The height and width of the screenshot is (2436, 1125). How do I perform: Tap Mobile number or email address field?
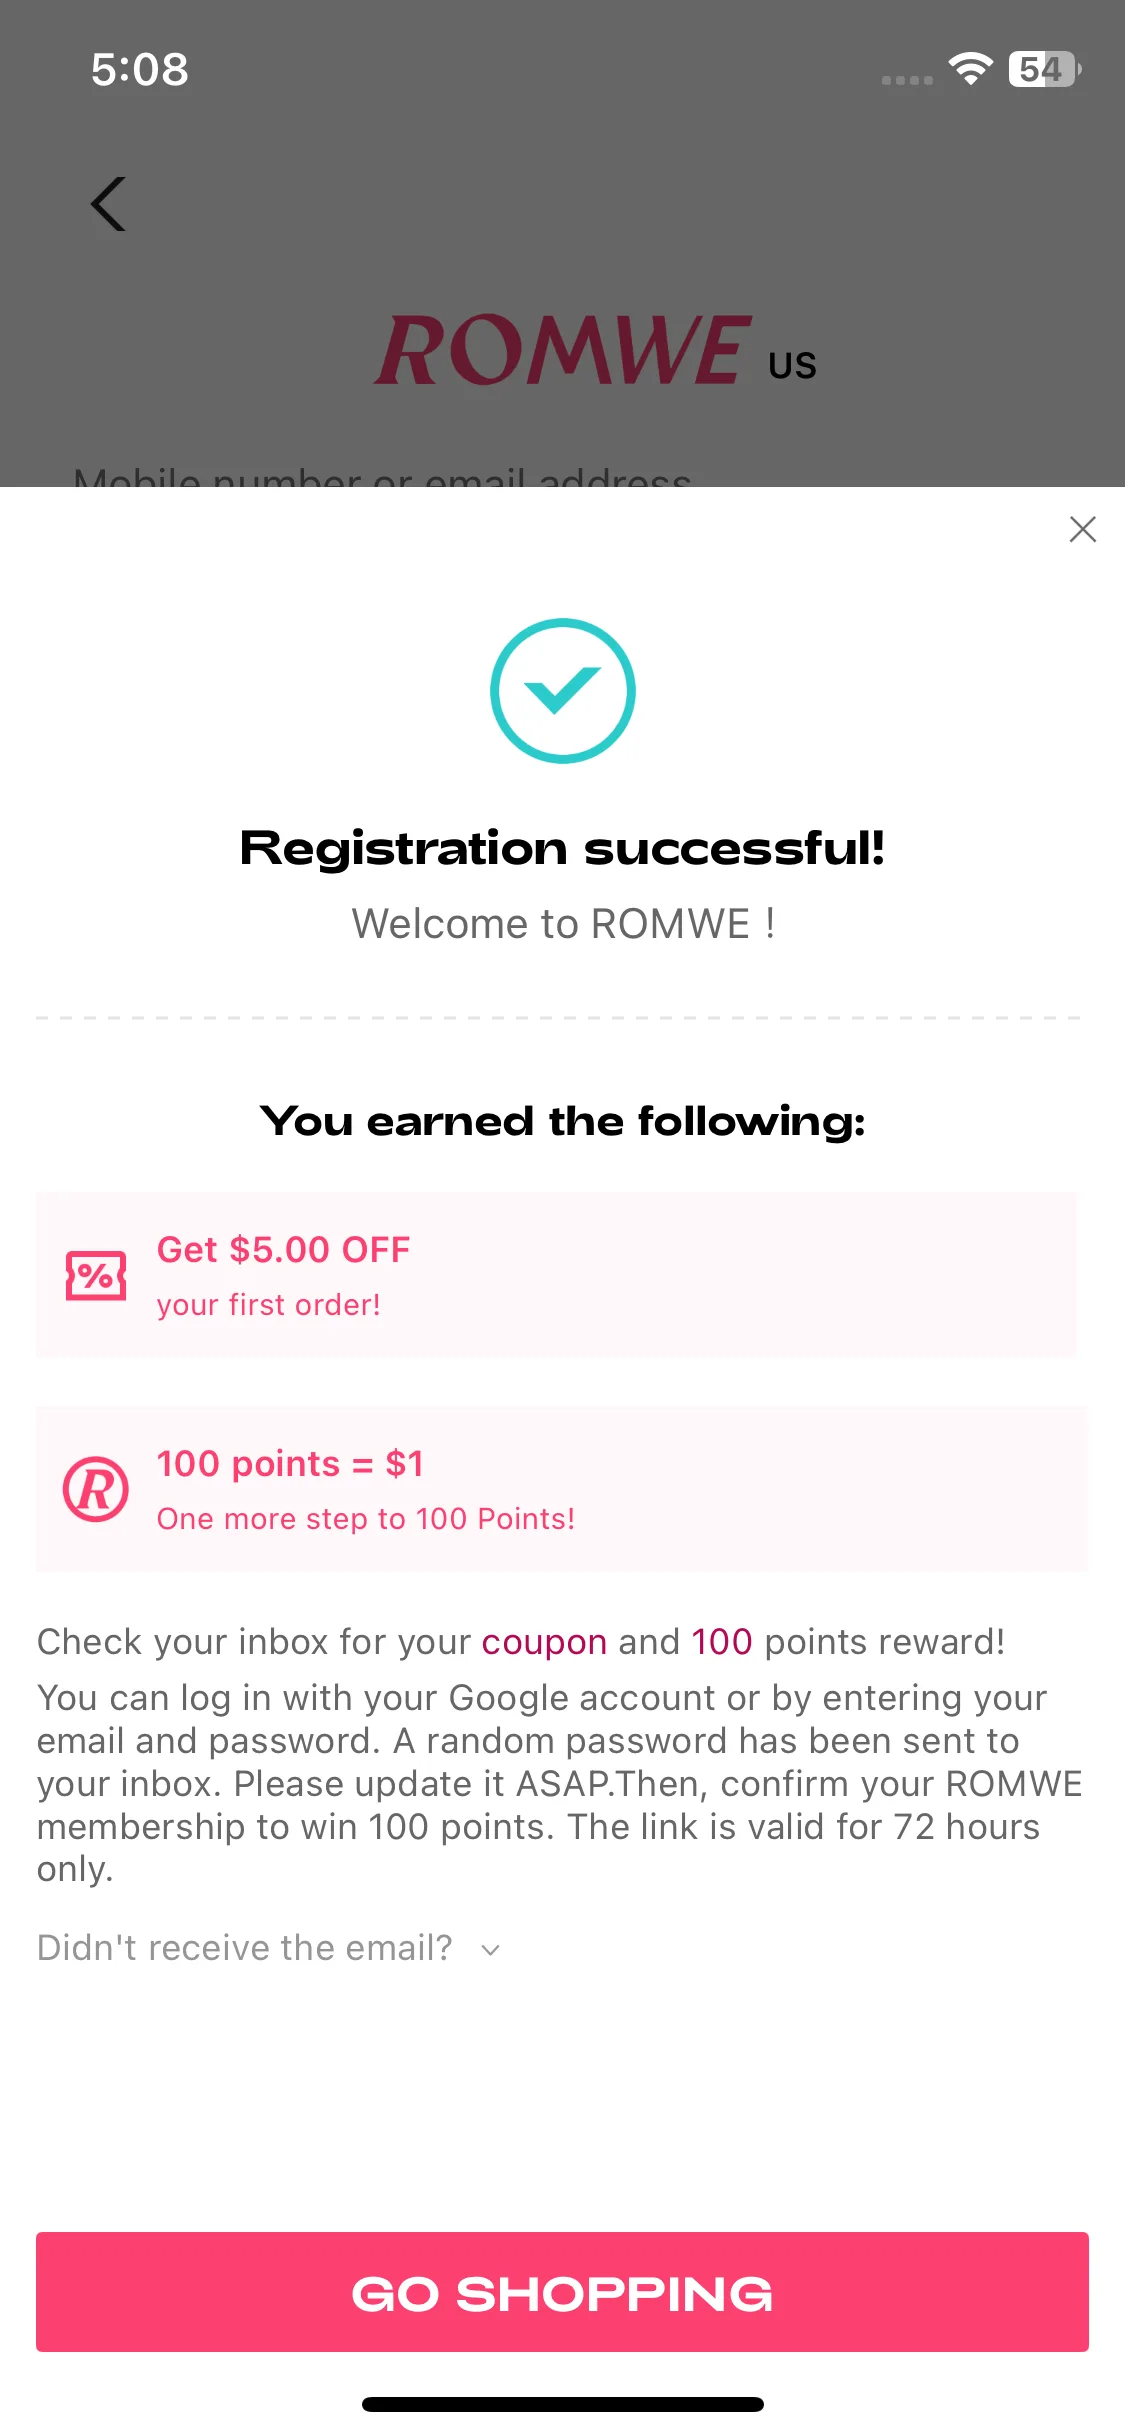point(382,476)
